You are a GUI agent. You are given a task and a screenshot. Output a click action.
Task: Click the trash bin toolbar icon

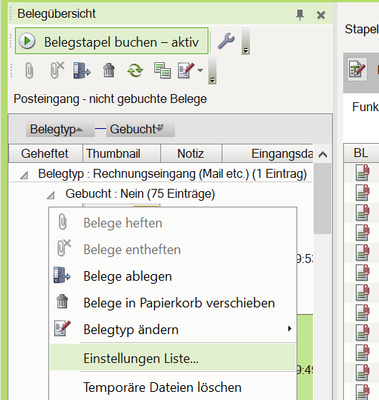click(109, 70)
